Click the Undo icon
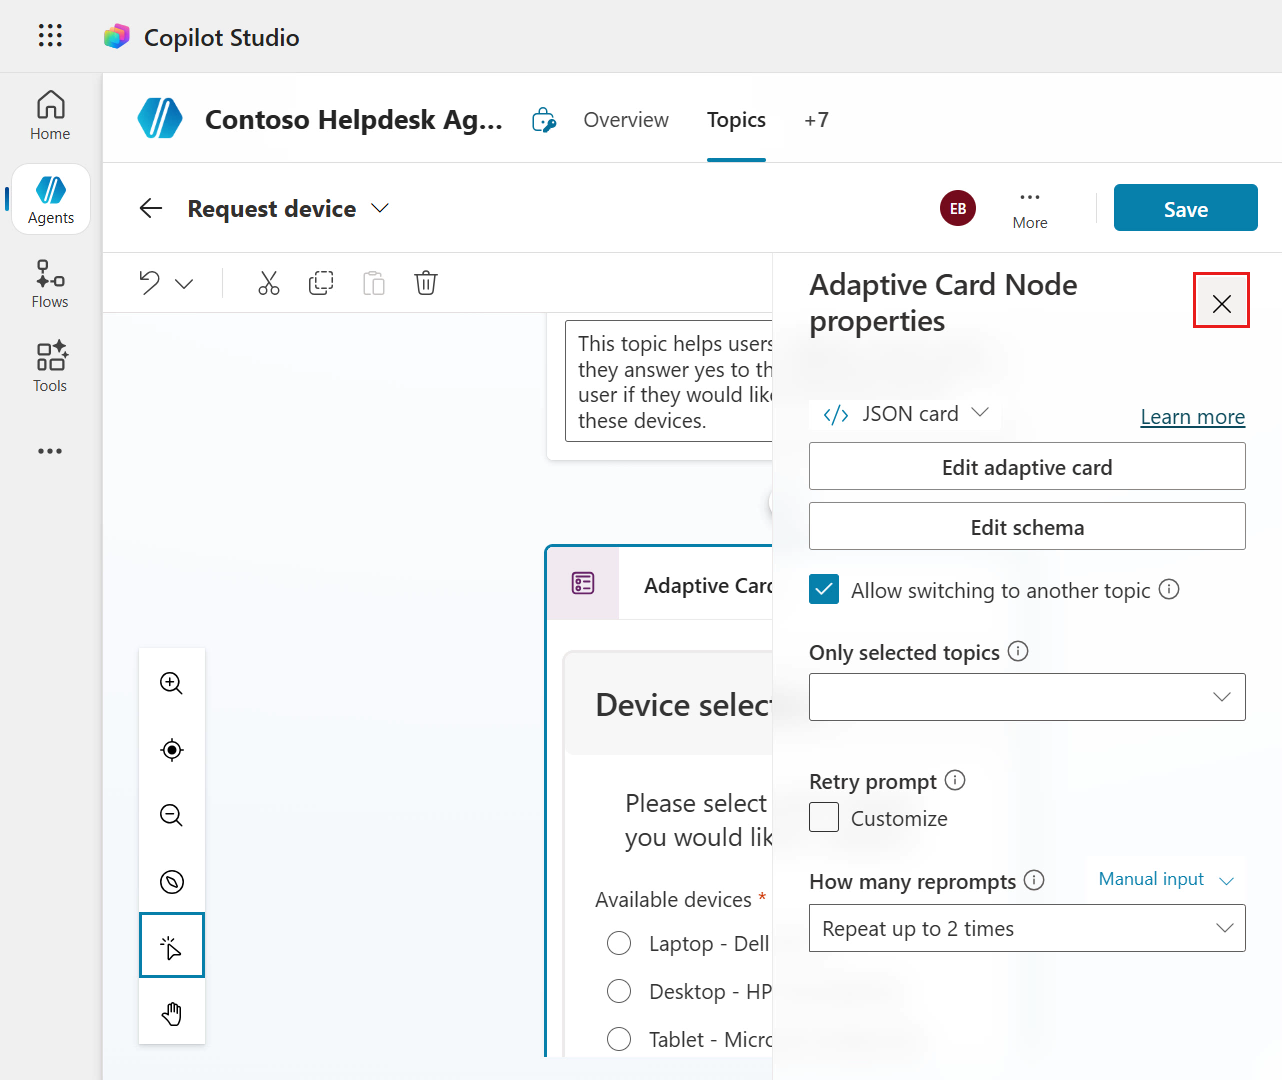Image resolution: width=1282 pixels, height=1080 pixels. [x=148, y=283]
